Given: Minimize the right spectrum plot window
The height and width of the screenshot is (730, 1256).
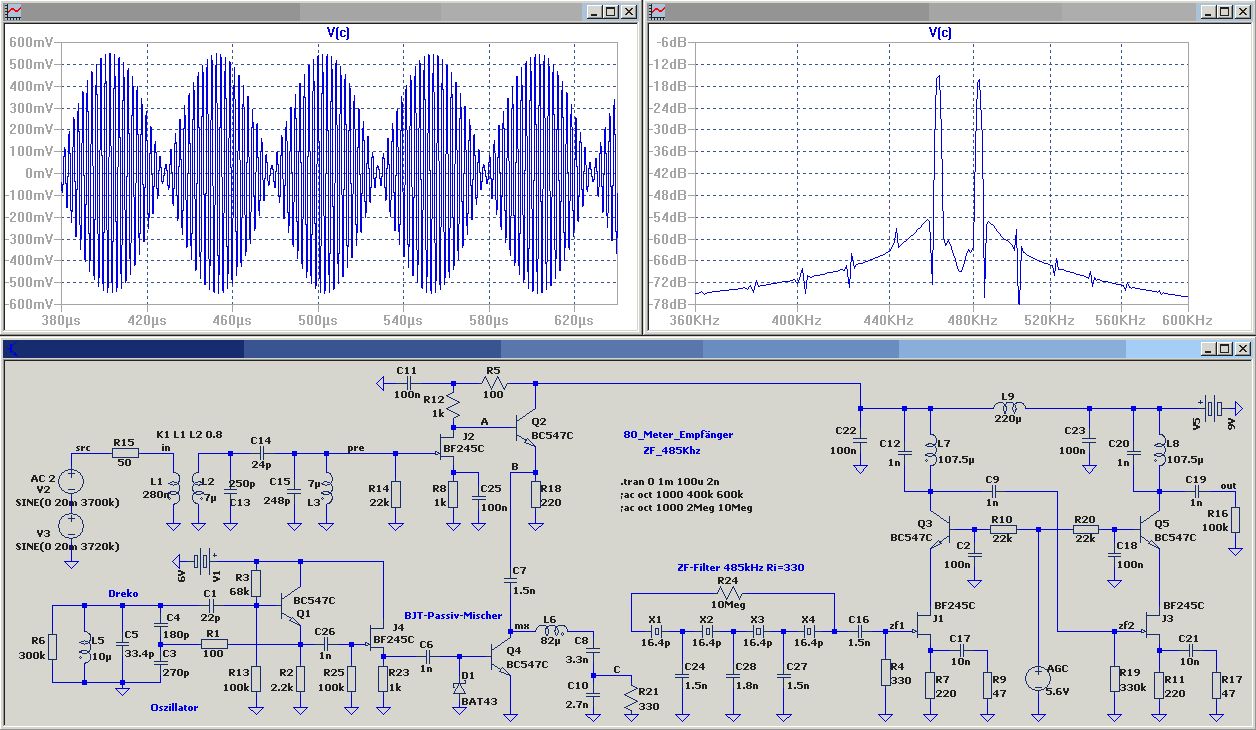Looking at the screenshot, I should point(1209,12).
